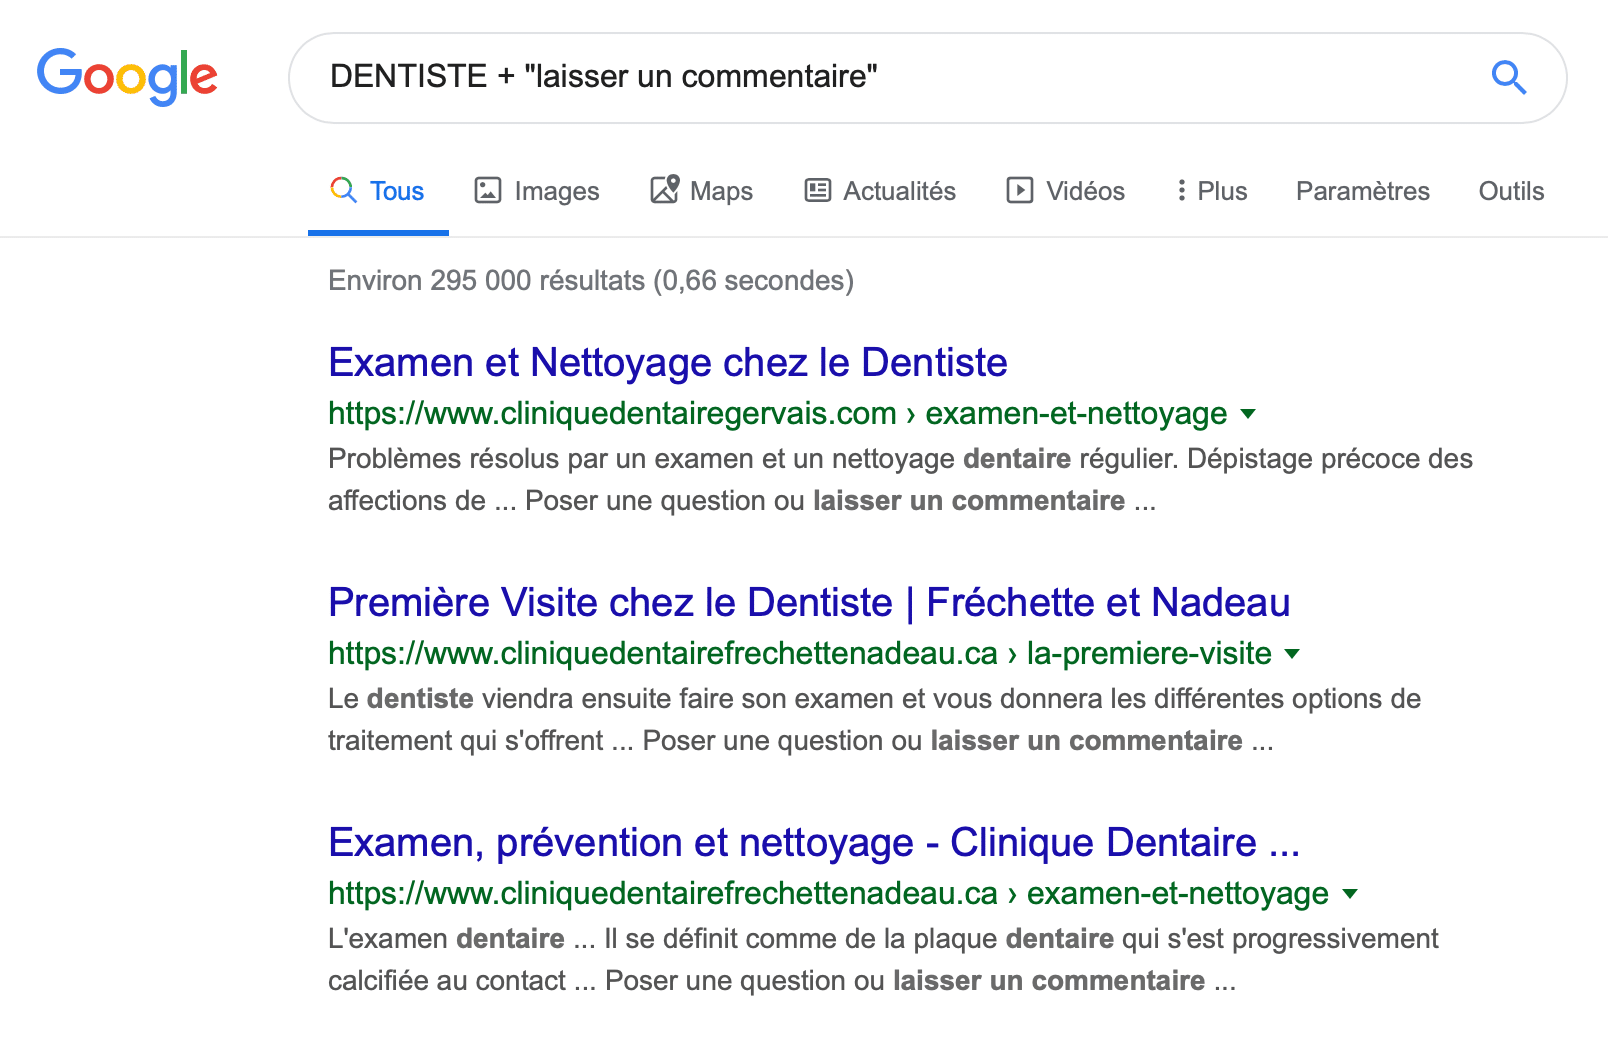Click the Google logo

click(127, 76)
